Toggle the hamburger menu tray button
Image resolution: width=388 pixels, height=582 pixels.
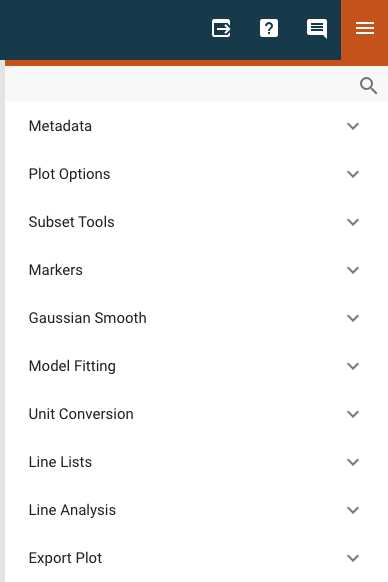point(365,28)
